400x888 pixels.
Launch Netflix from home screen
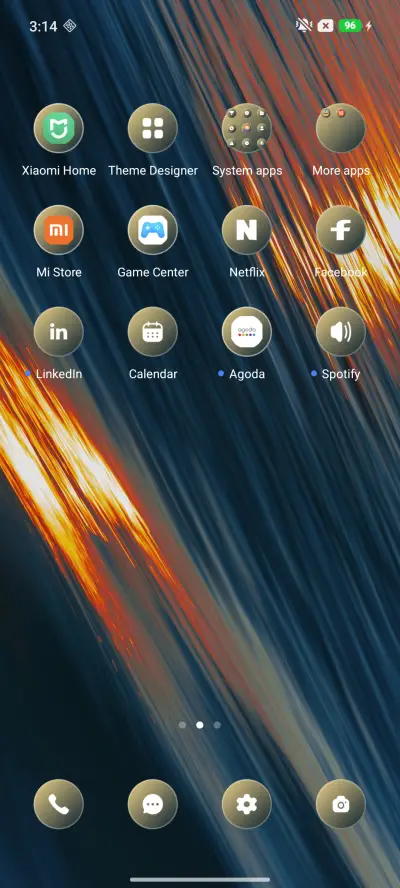[246, 230]
